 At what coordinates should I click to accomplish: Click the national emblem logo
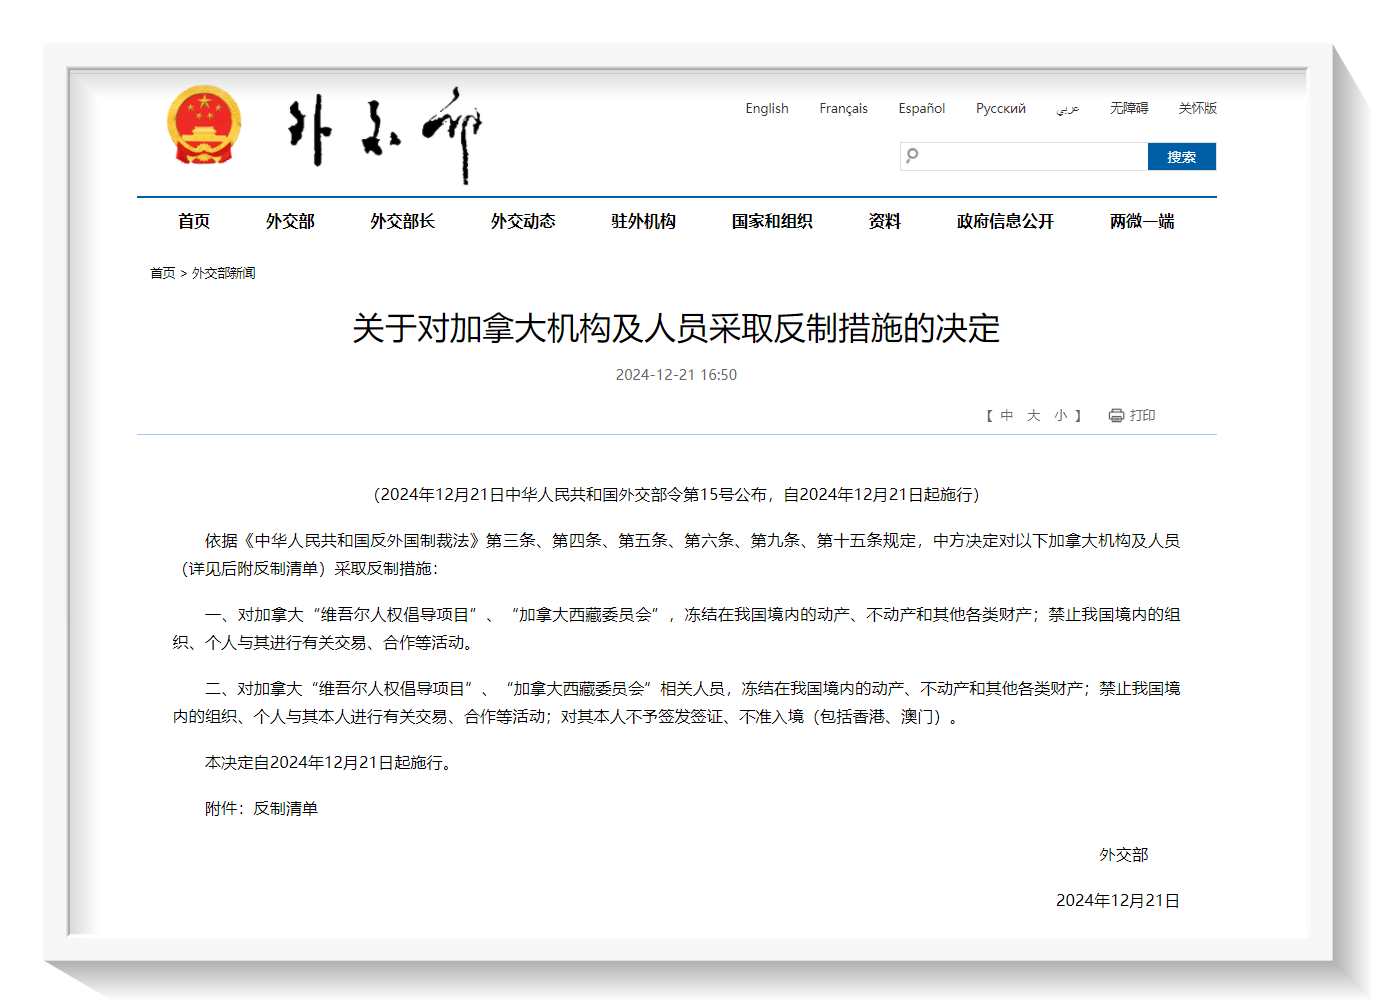pos(204,127)
